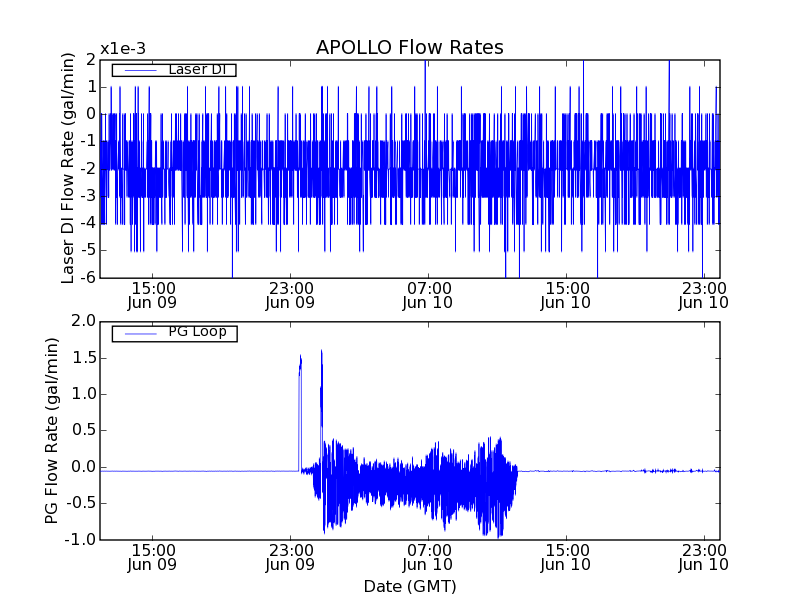Click the Laser DI legend entry
Screen dimensions: 800x600
[x=201, y=69]
